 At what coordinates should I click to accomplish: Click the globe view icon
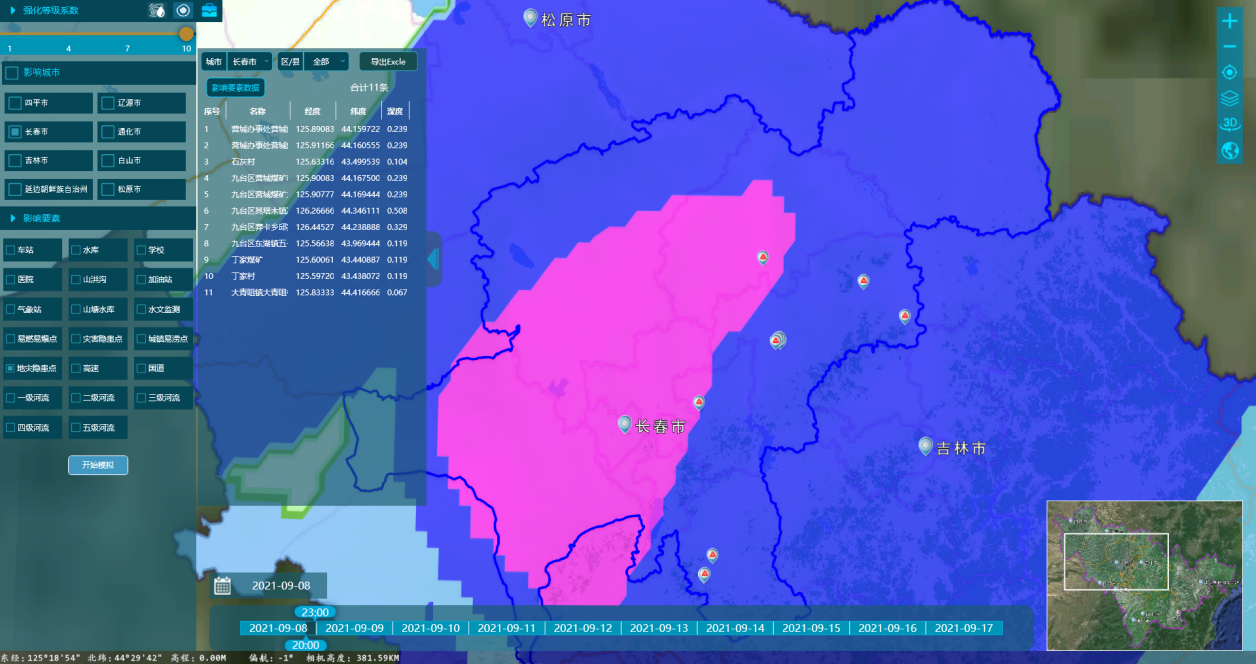(x=1230, y=151)
